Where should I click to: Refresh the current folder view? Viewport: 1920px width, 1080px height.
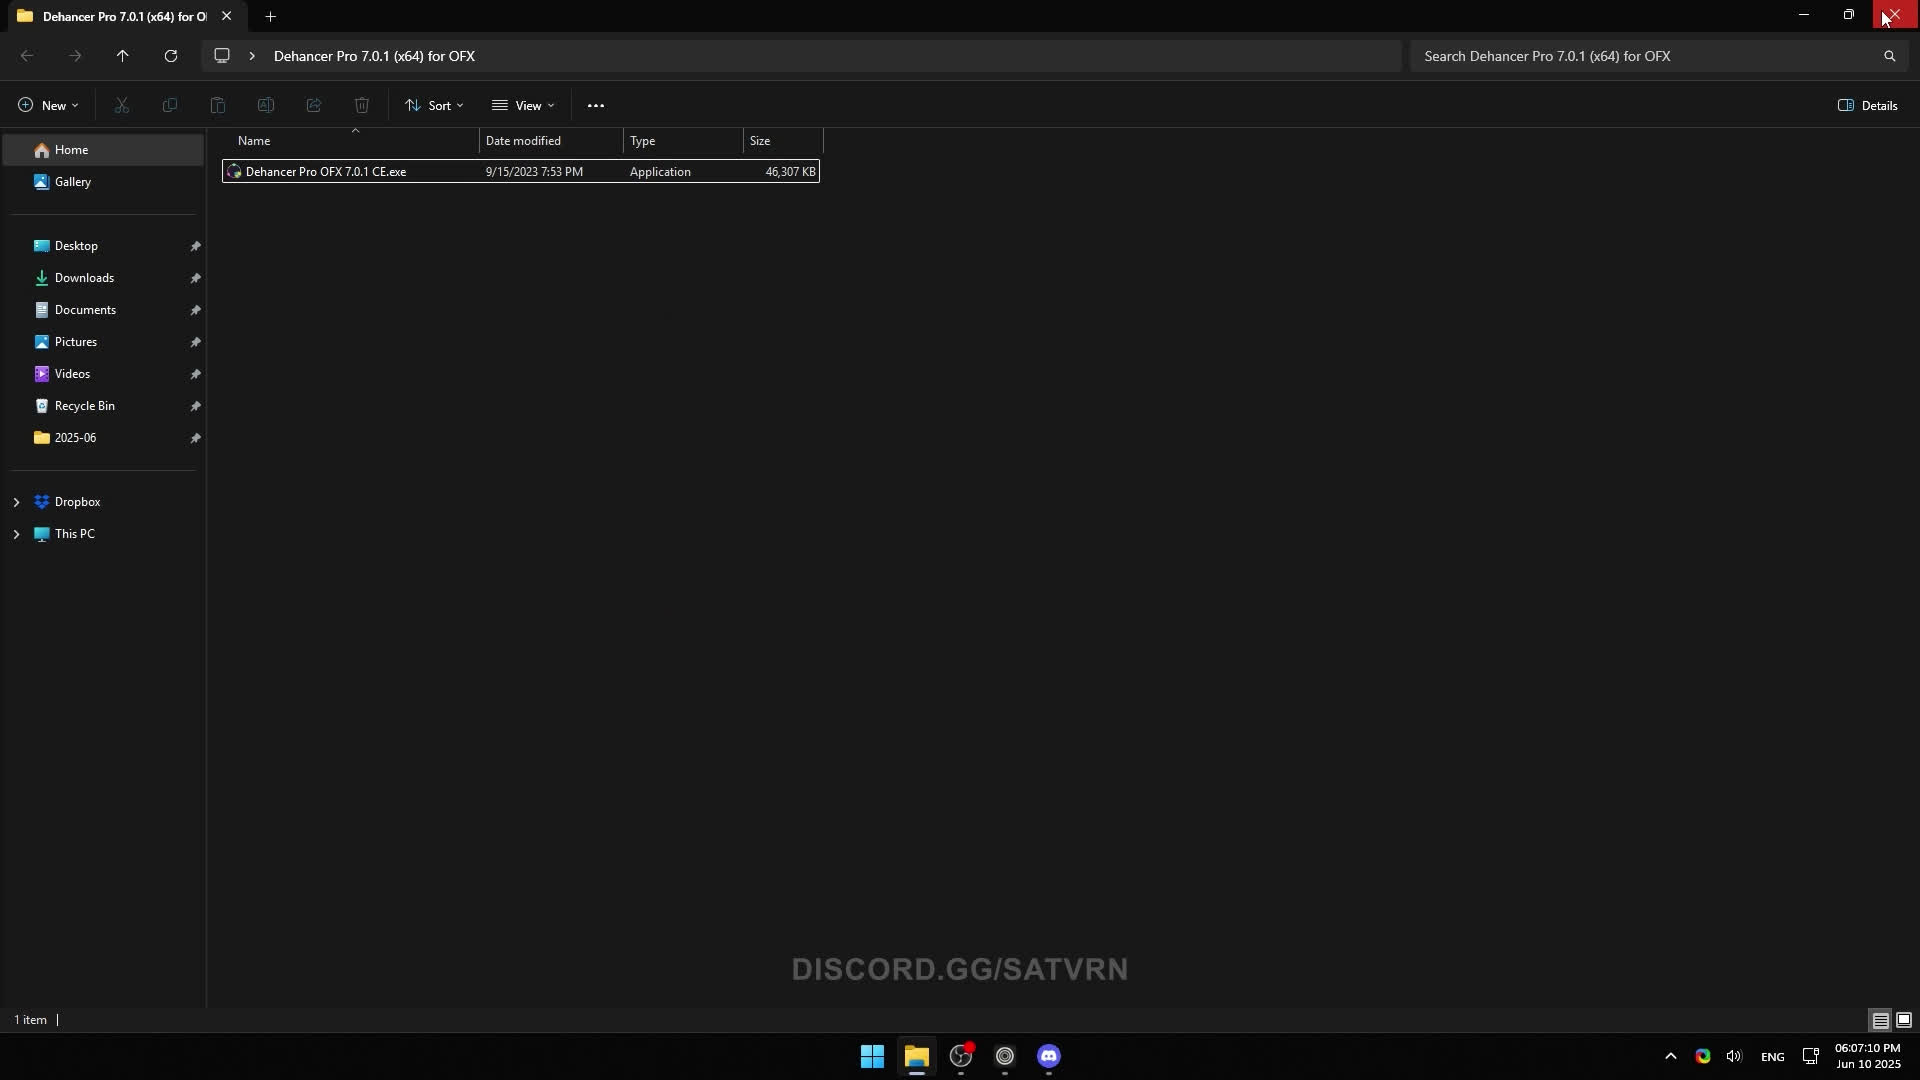tap(170, 56)
